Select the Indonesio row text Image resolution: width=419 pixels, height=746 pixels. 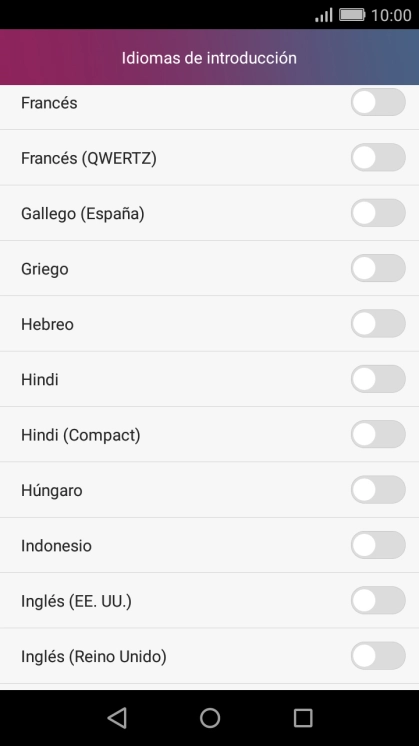tap(56, 546)
